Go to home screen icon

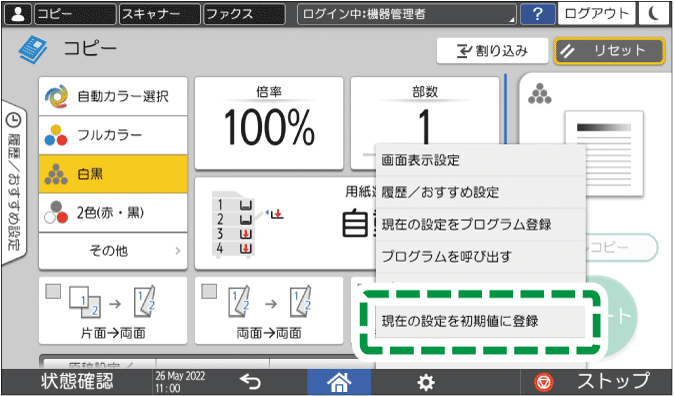coord(339,382)
